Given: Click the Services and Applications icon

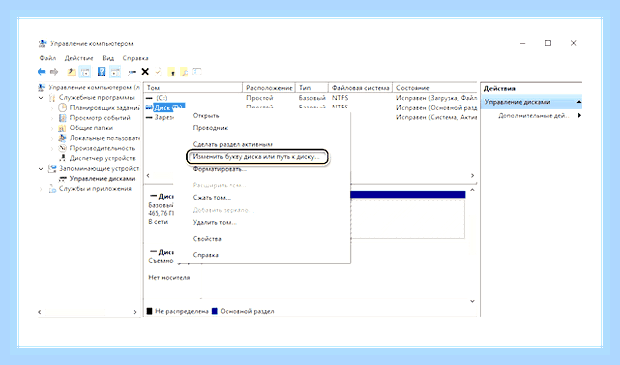Looking at the screenshot, I should (52, 189).
